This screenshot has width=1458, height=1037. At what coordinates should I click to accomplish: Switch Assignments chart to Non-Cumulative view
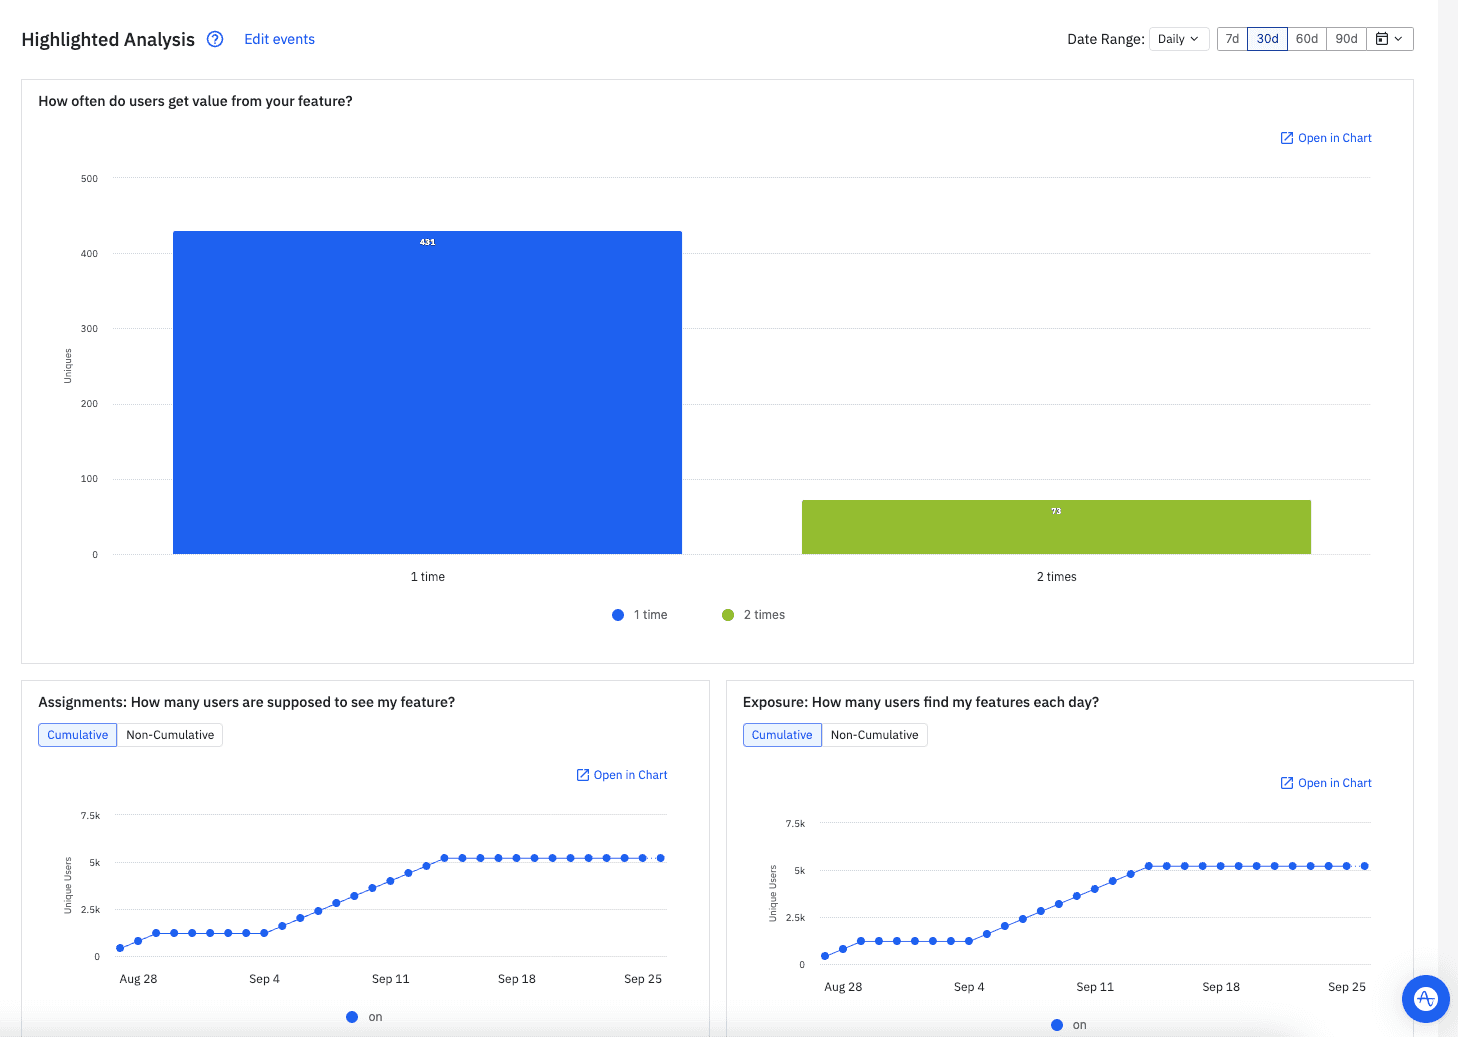[x=170, y=734]
